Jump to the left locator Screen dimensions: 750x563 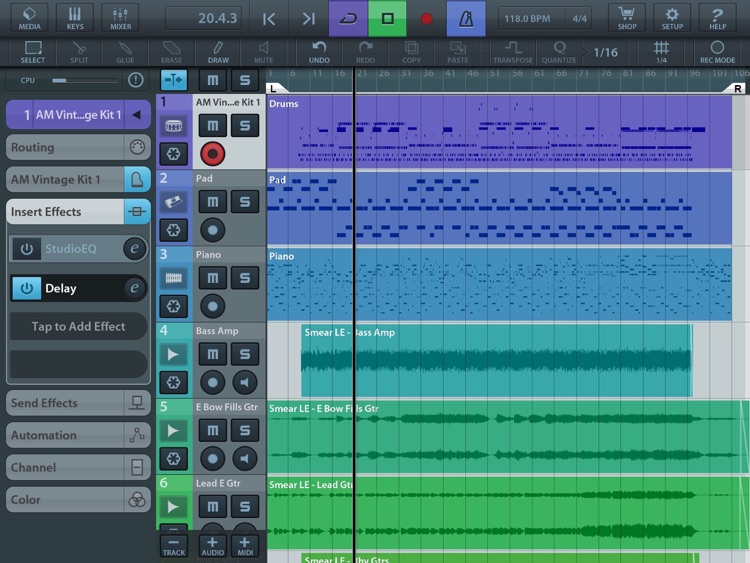click(x=269, y=19)
